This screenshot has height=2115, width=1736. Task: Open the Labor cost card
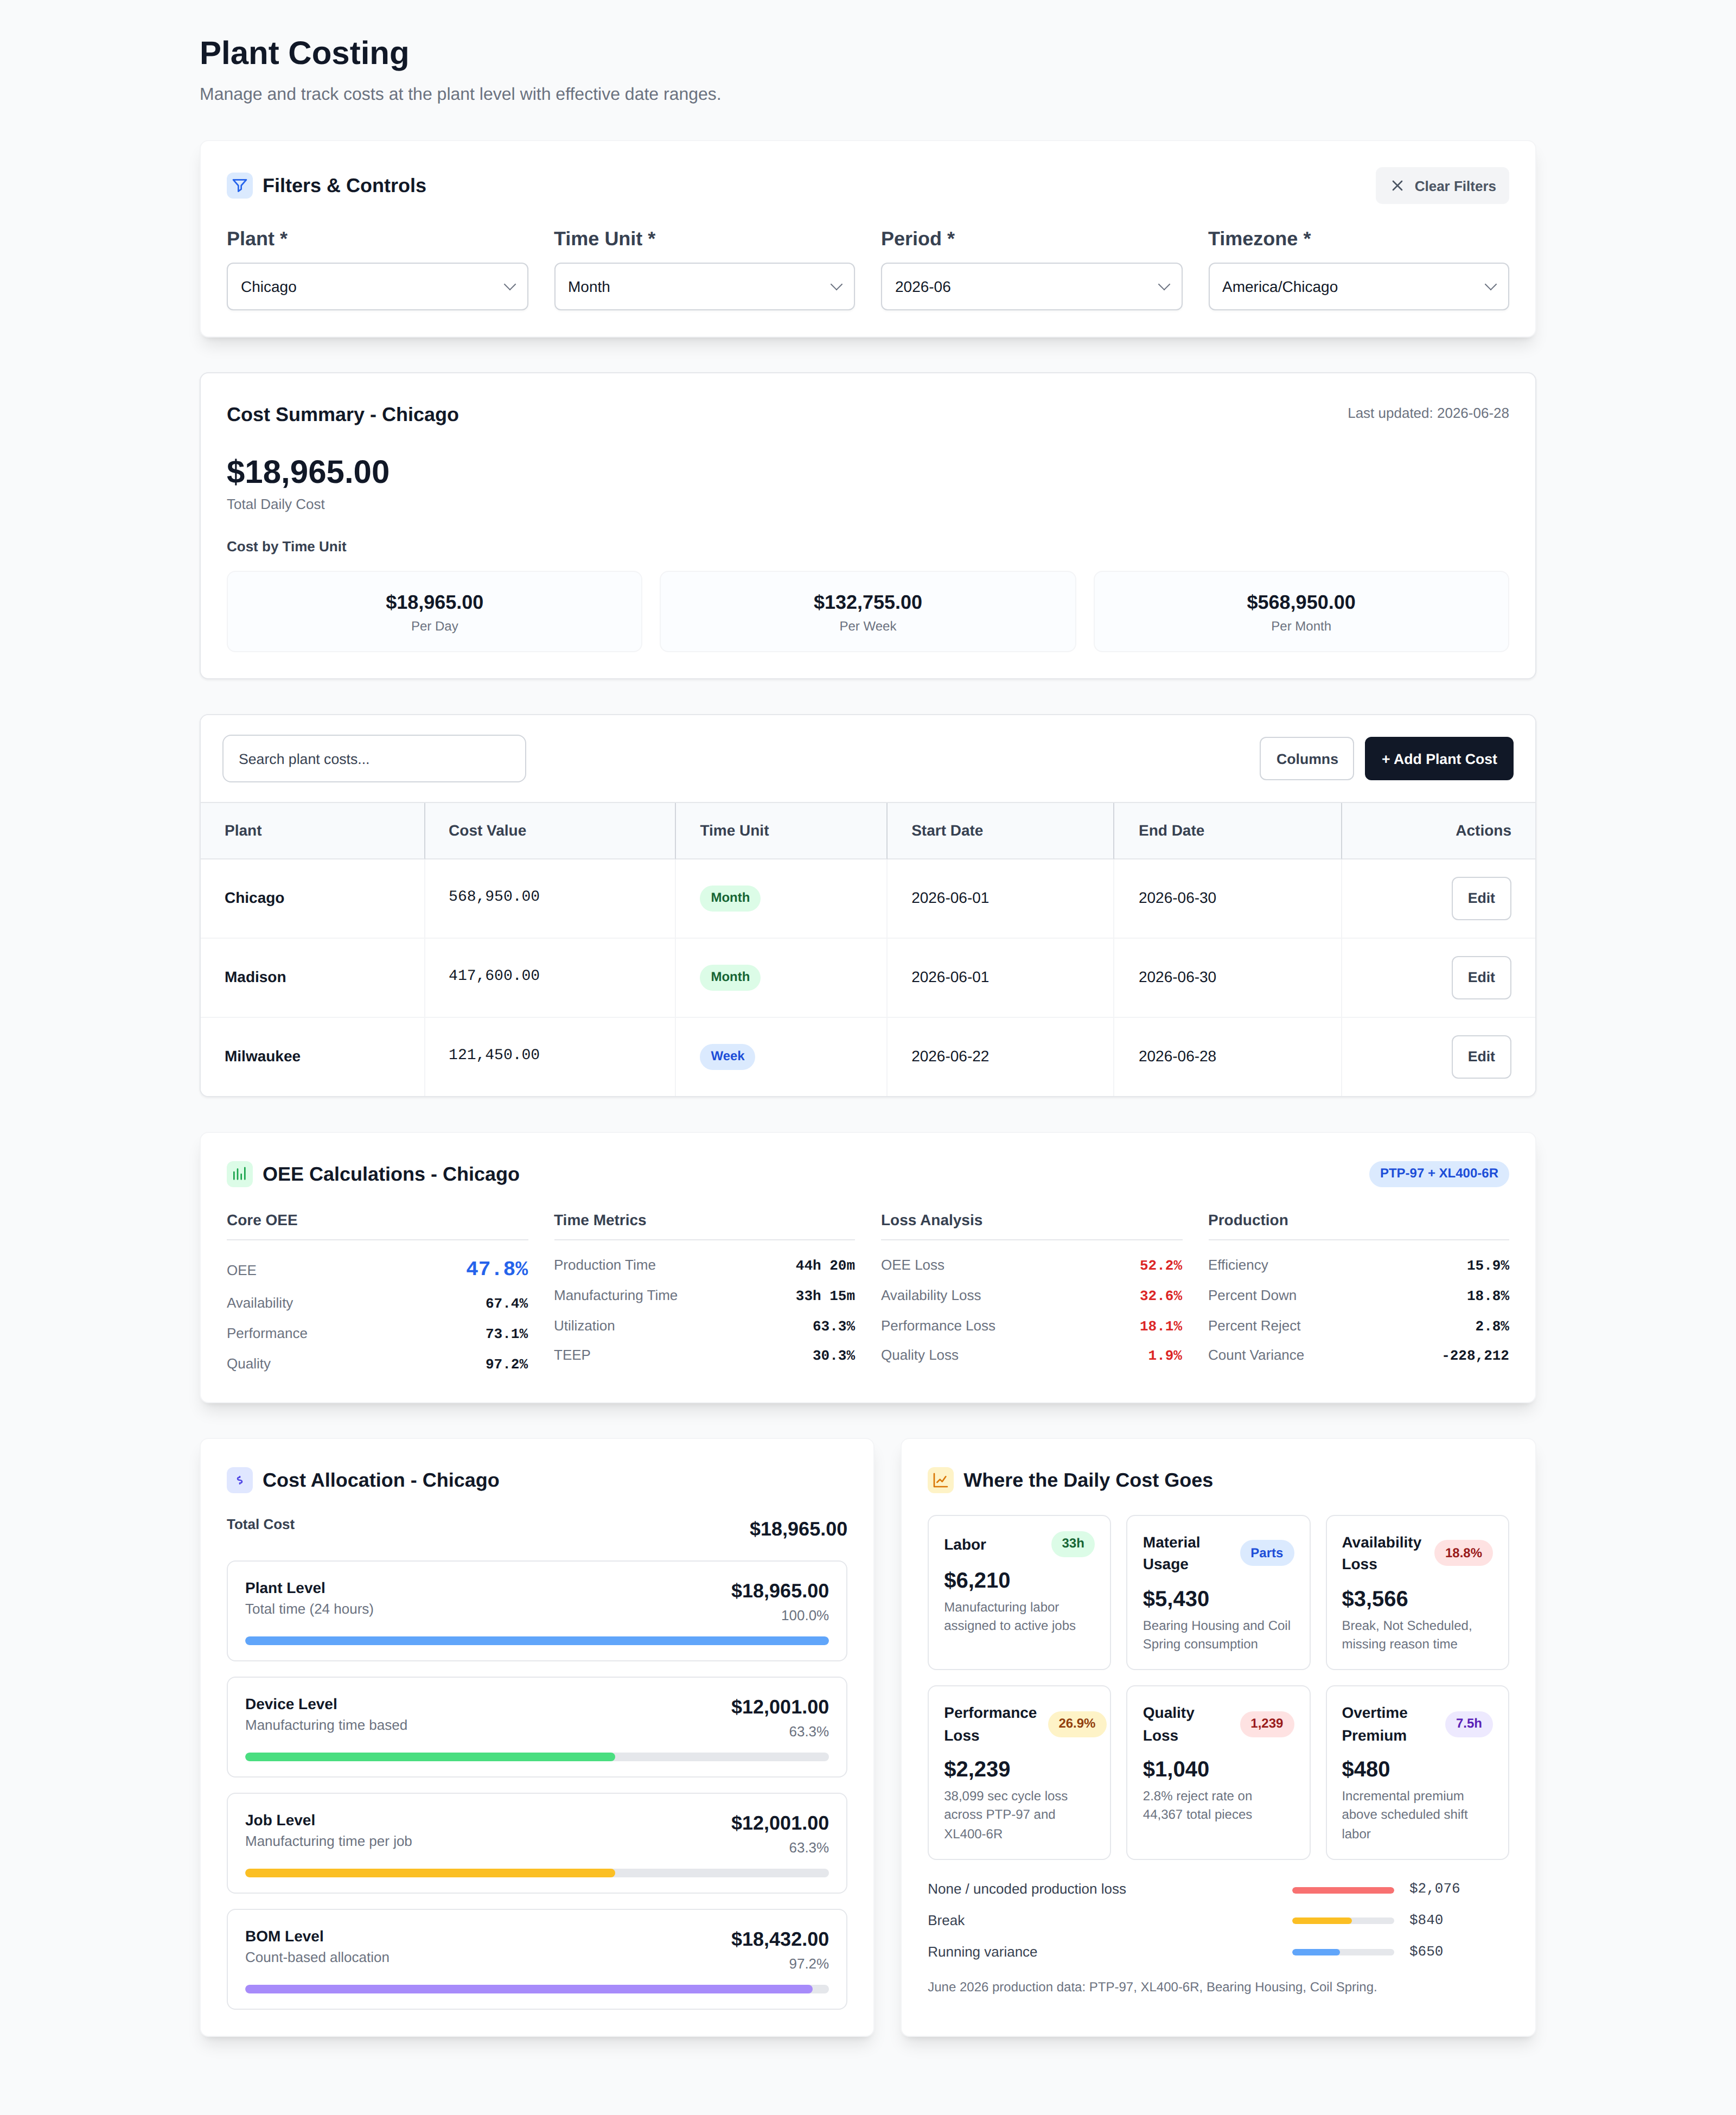click(1019, 1592)
